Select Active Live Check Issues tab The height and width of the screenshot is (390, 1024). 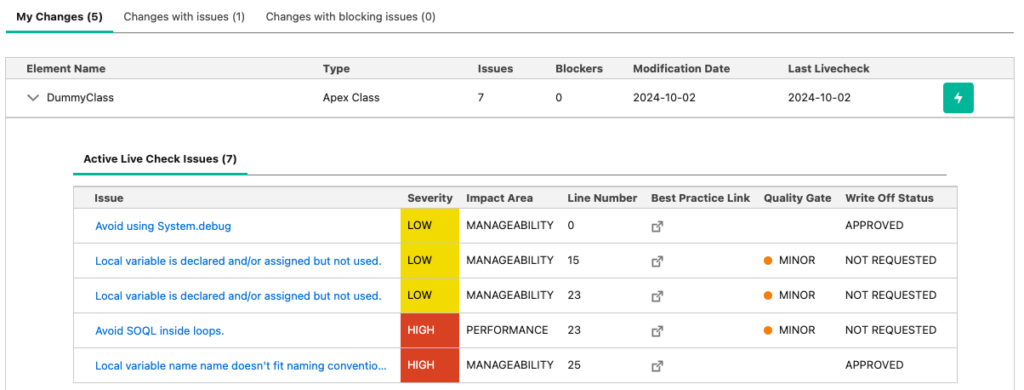pyautogui.click(x=160, y=159)
